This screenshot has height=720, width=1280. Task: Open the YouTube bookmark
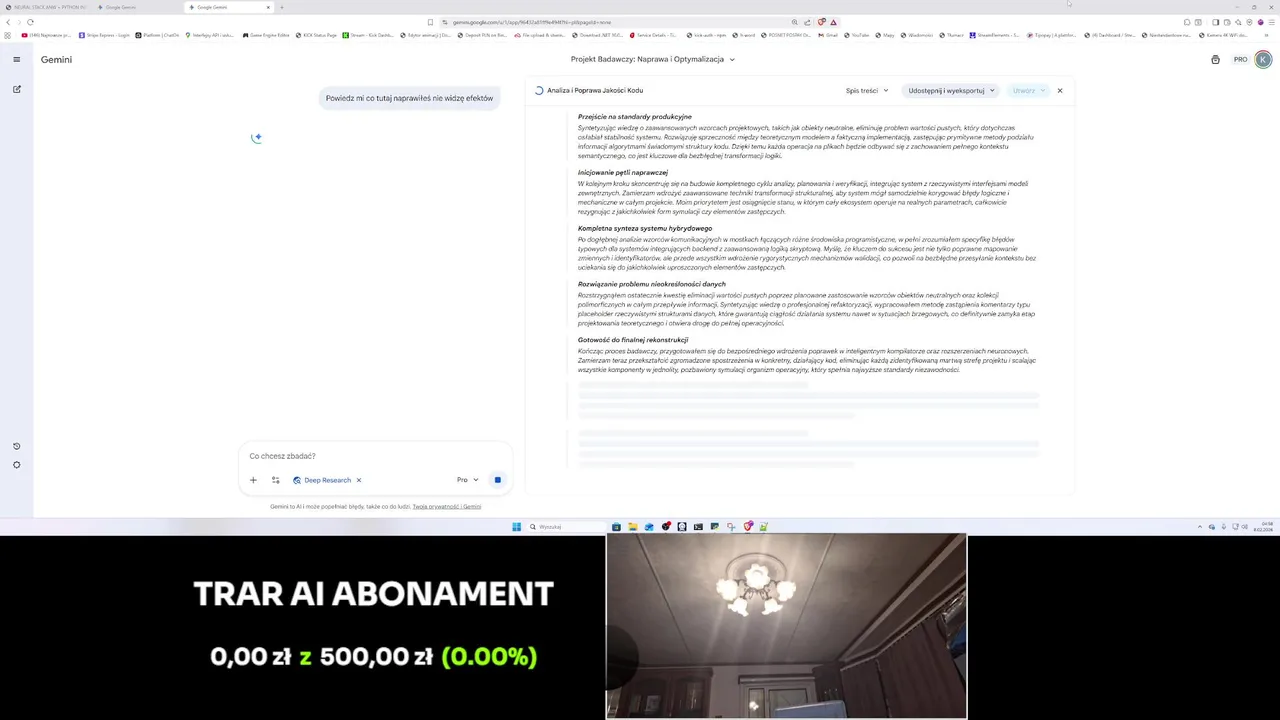click(857, 35)
